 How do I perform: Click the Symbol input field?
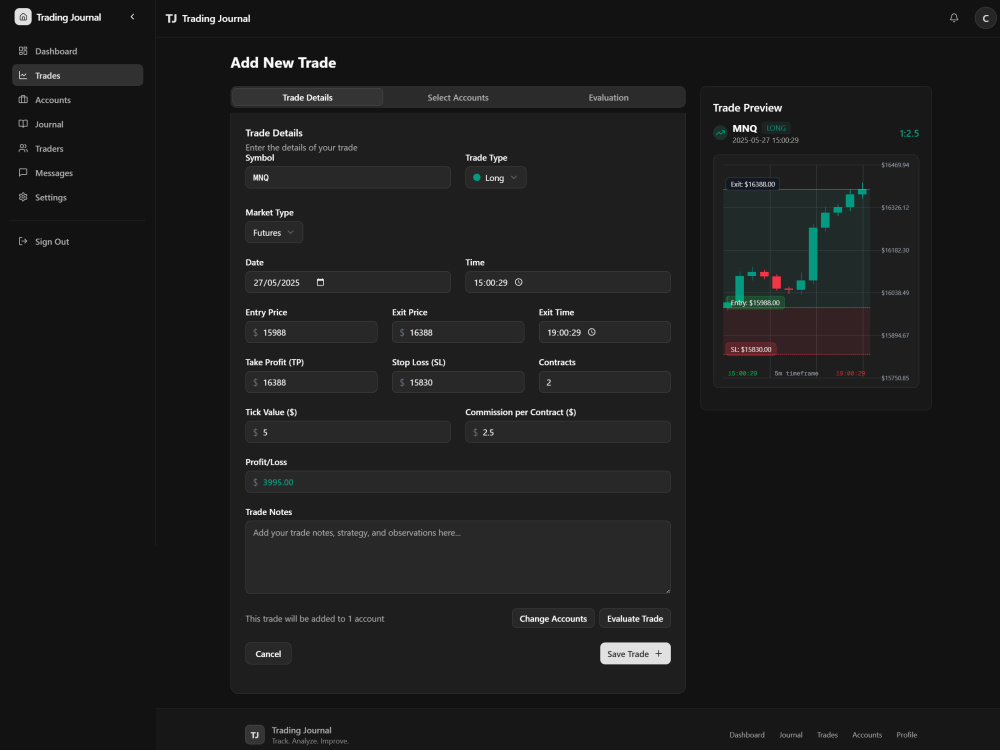348,177
